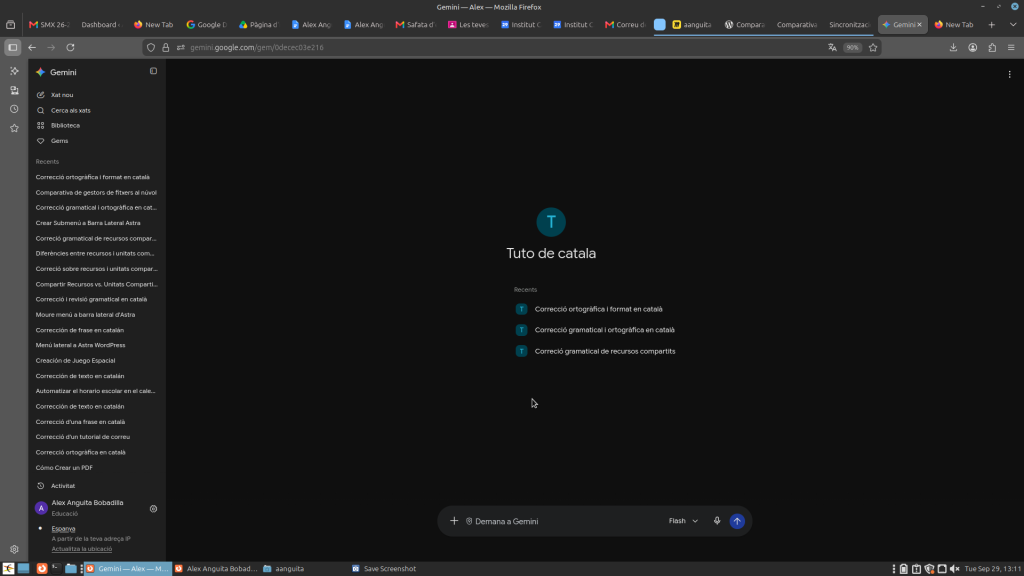Viewport: 1024px width, 576px height.
Task: Click the 90% zoom level indicator
Action: point(852,48)
